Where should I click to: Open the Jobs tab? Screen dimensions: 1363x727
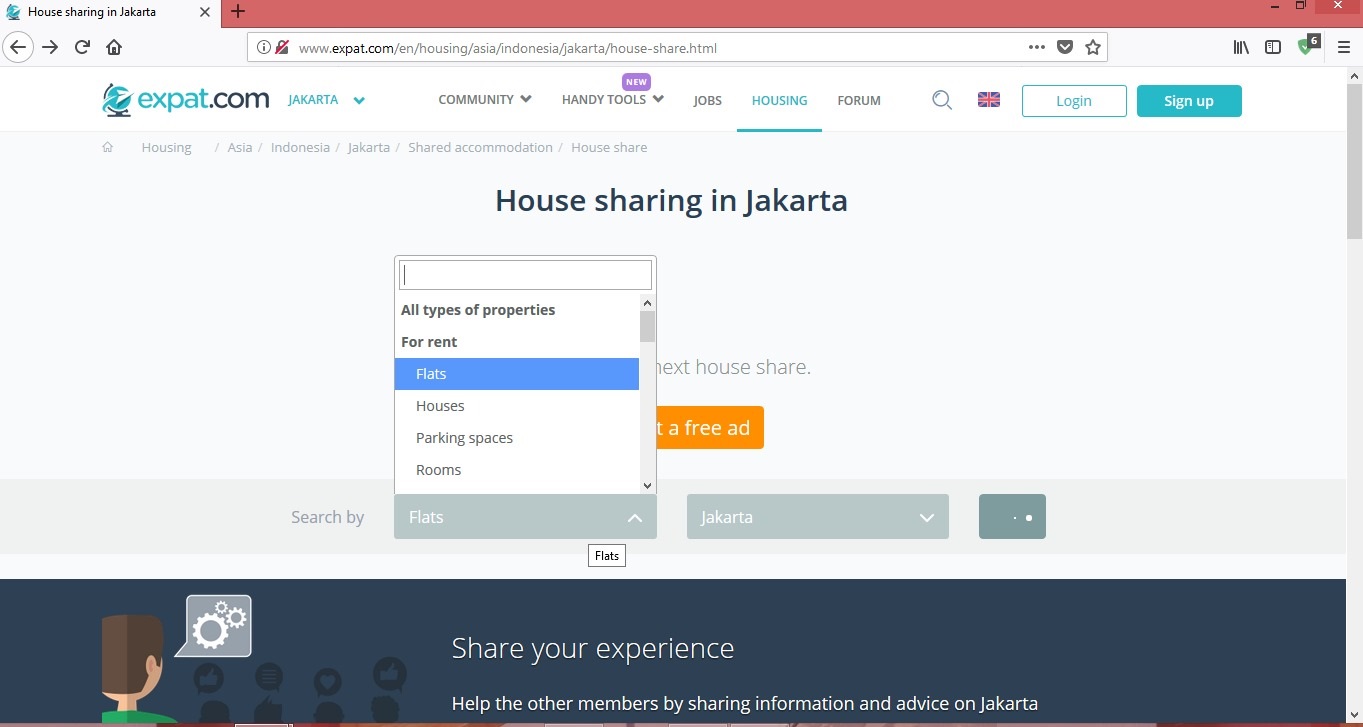click(707, 101)
